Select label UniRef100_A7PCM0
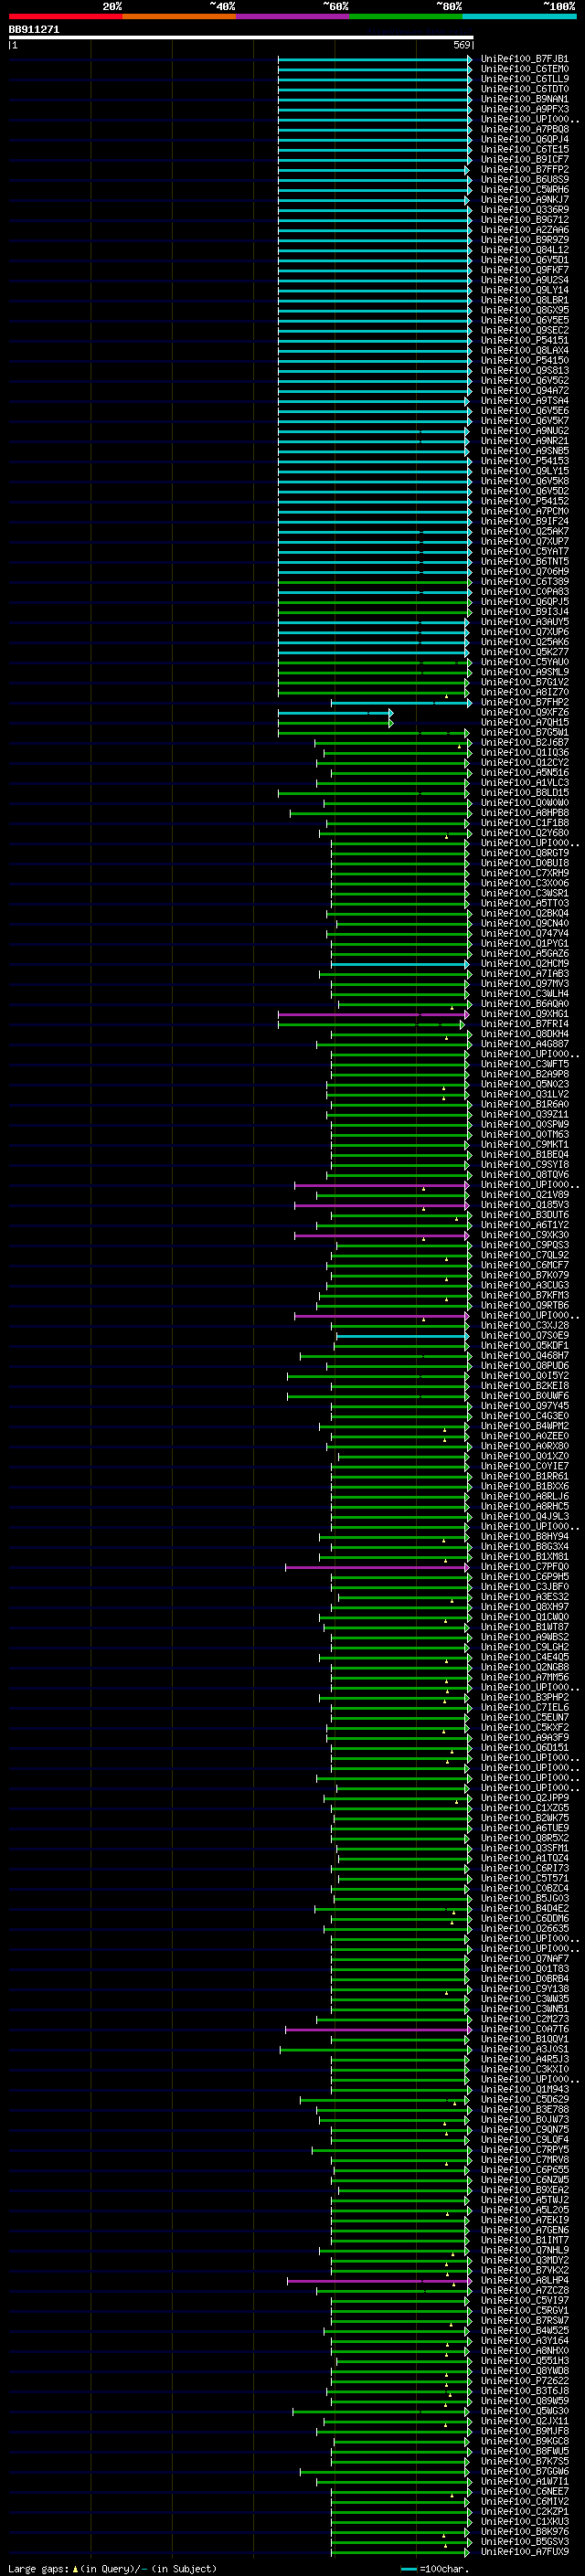Image resolution: width=585 pixels, height=2576 pixels. point(525,511)
